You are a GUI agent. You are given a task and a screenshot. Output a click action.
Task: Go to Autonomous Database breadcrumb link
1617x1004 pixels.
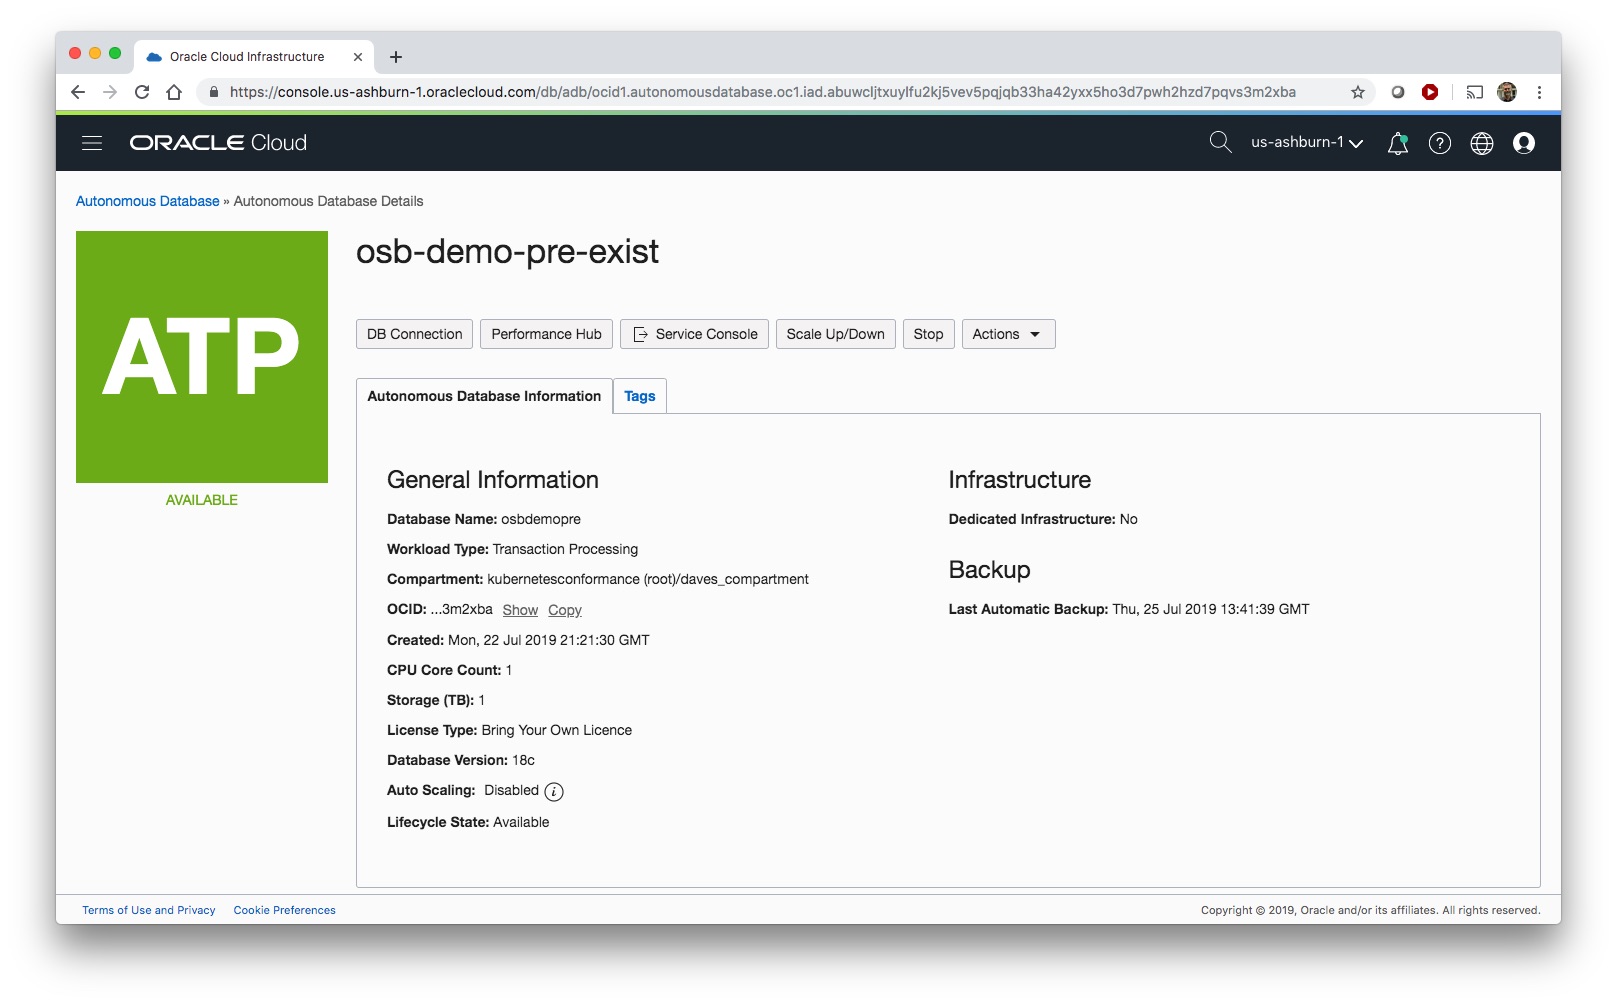[147, 201]
